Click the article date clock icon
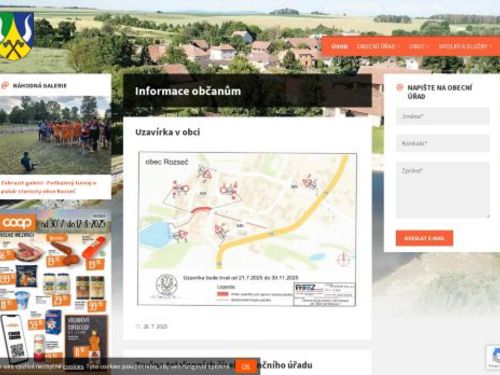This screenshot has width=500, height=375. click(x=138, y=326)
